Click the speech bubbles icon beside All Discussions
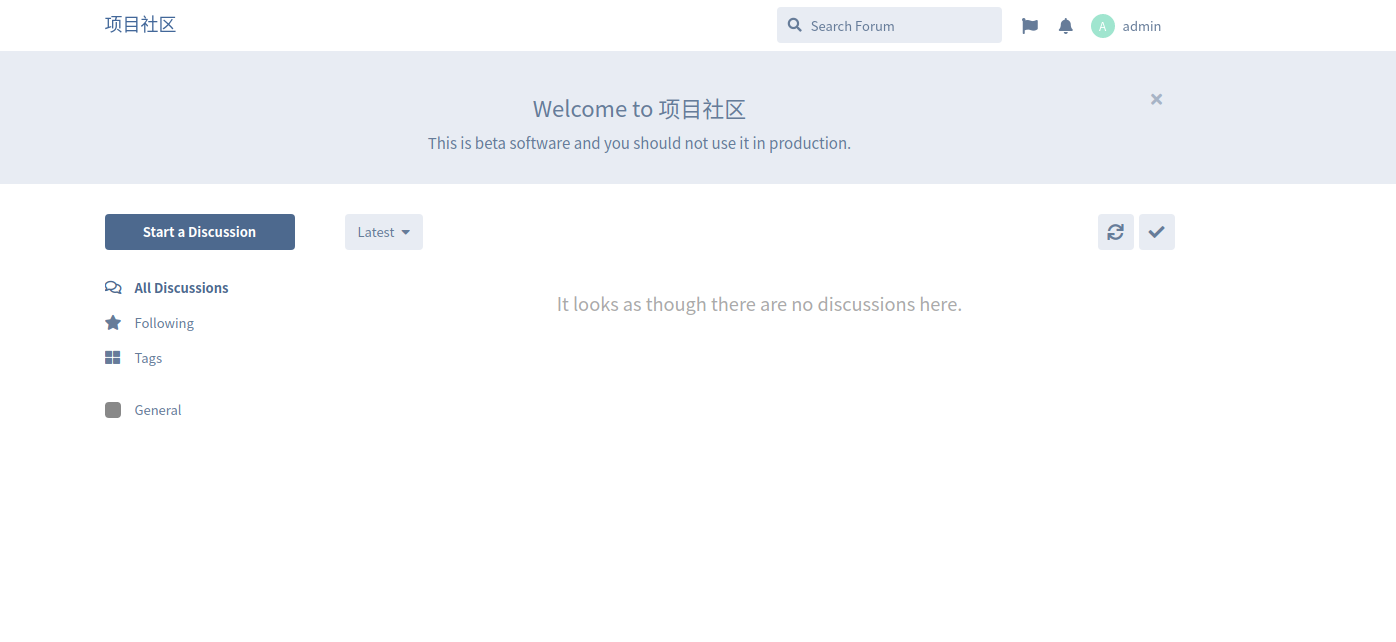This screenshot has height=642, width=1396. click(113, 288)
